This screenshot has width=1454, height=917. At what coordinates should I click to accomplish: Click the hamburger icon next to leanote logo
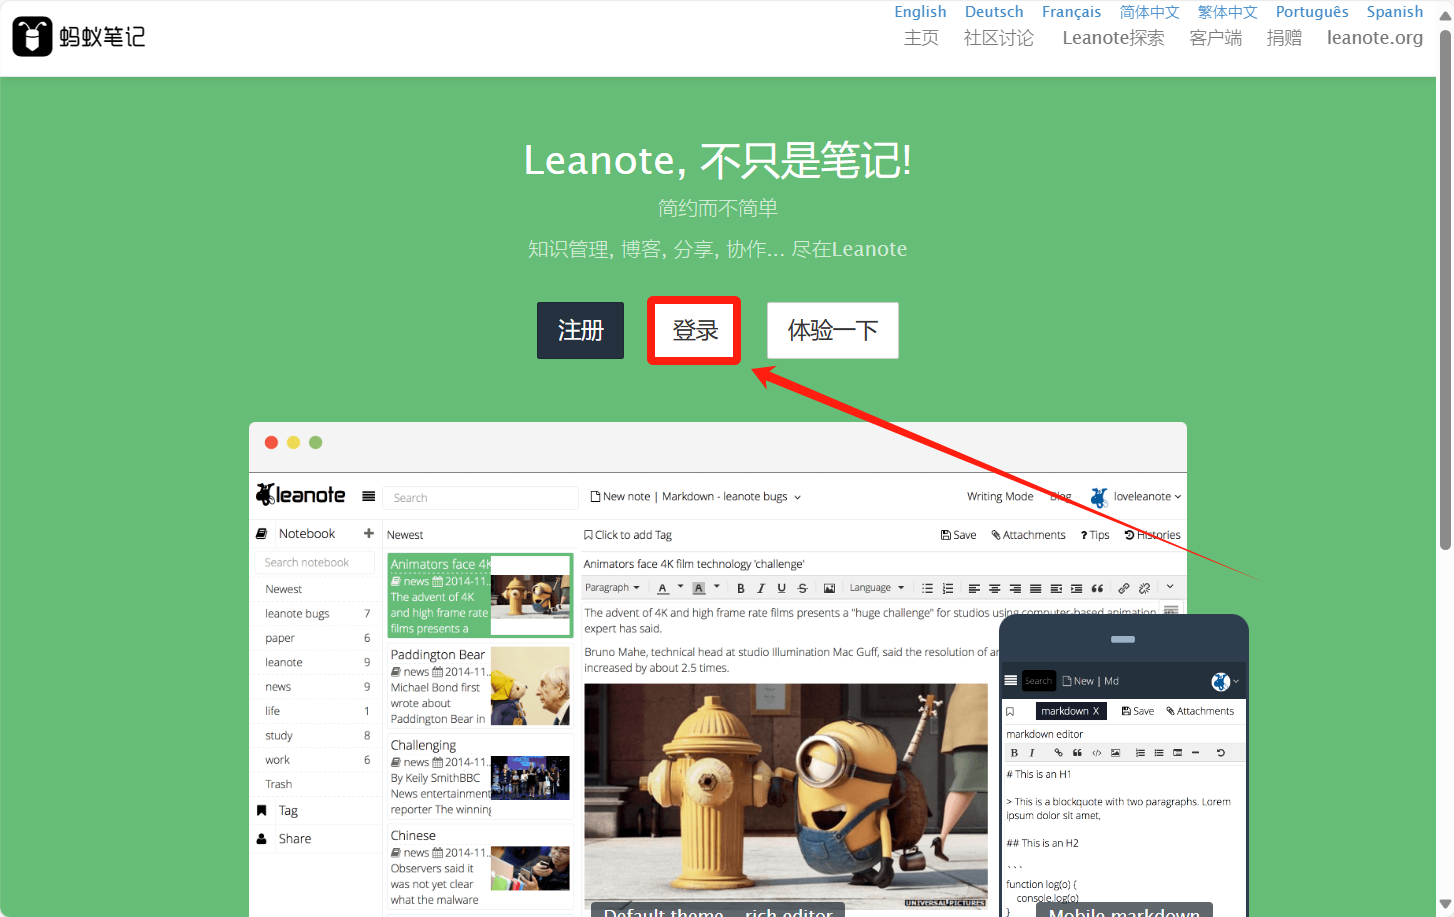368,496
